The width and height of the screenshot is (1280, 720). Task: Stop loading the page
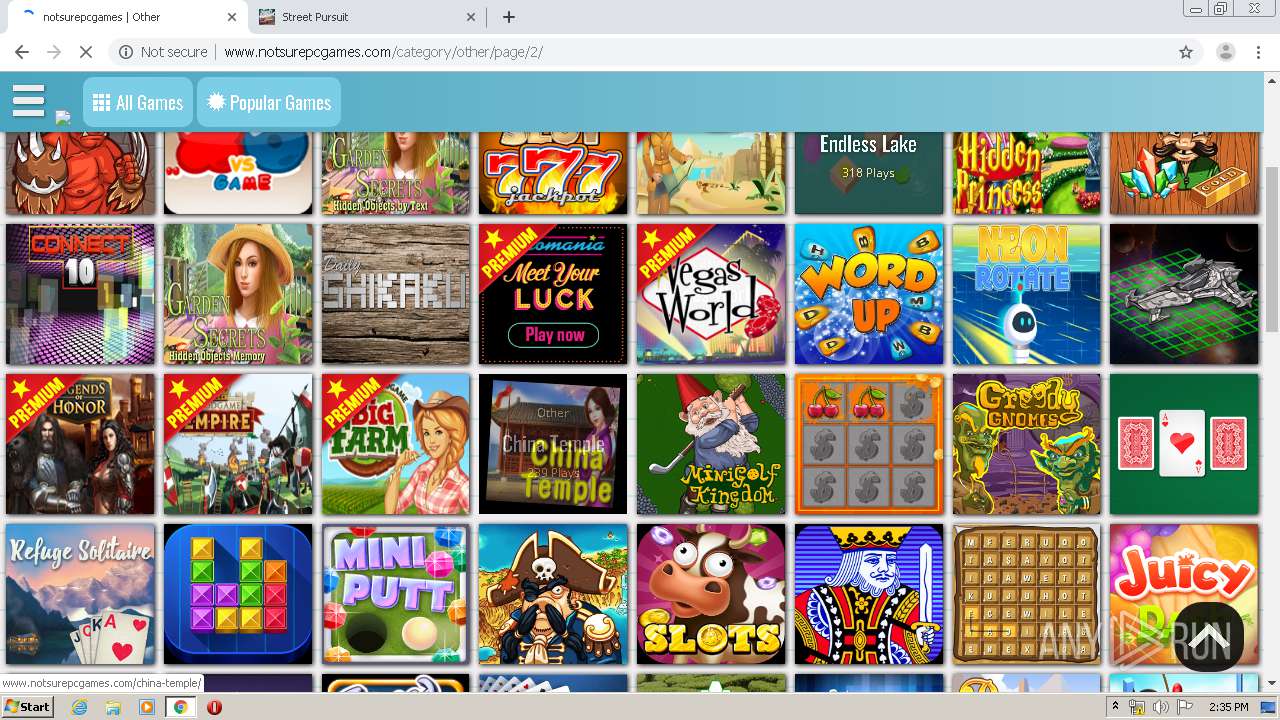86,52
